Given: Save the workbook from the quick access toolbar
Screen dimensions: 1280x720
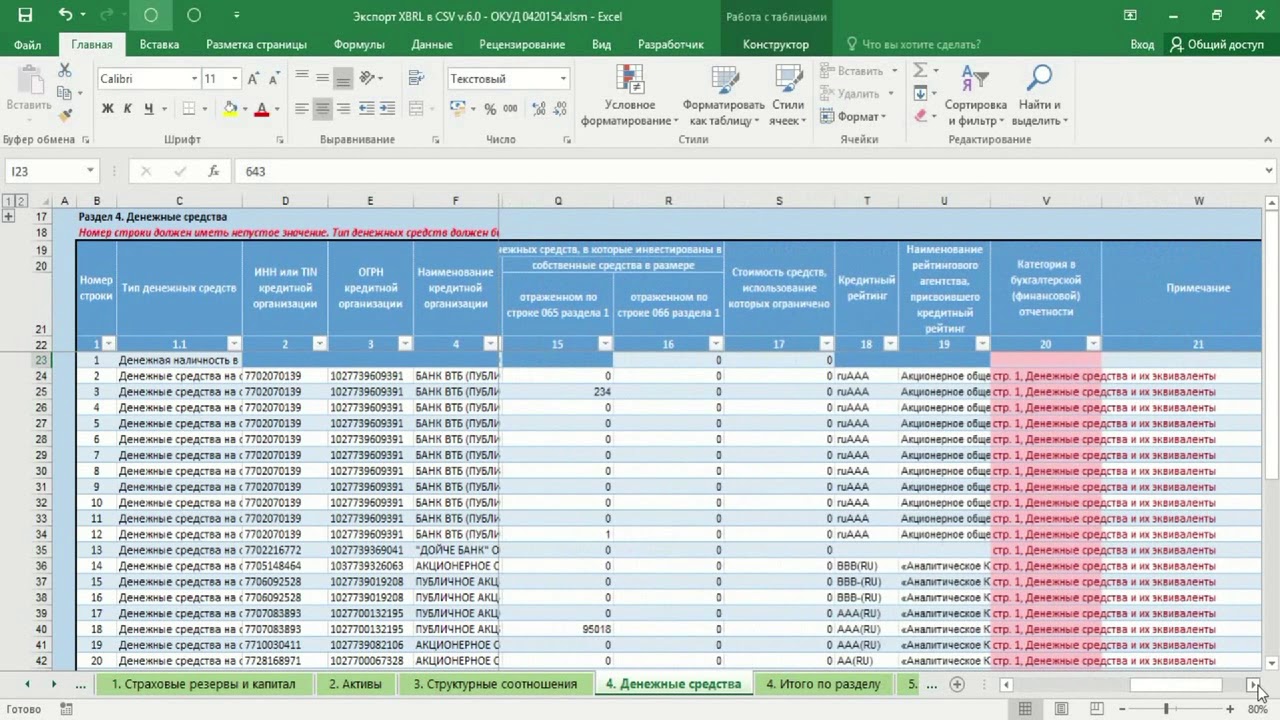Looking at the screenshot, I should (x=25, y=15).
